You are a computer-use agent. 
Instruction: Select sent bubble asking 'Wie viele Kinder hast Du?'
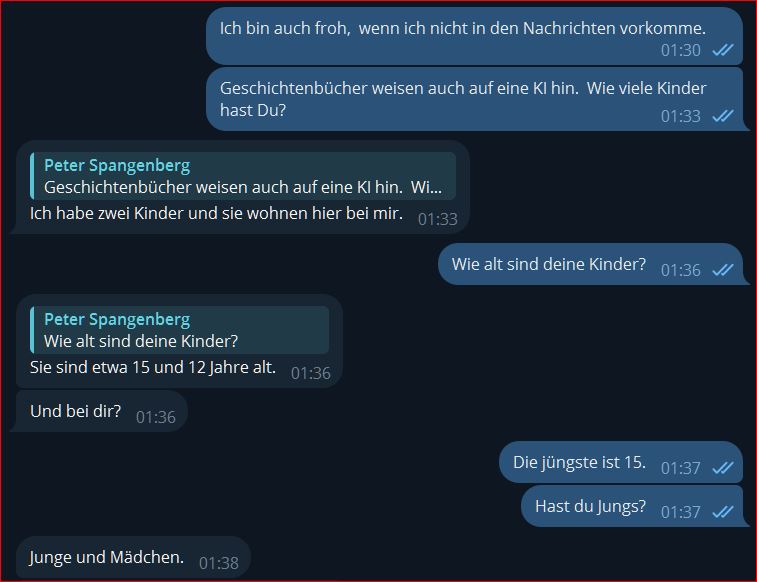tap(475, 99)
